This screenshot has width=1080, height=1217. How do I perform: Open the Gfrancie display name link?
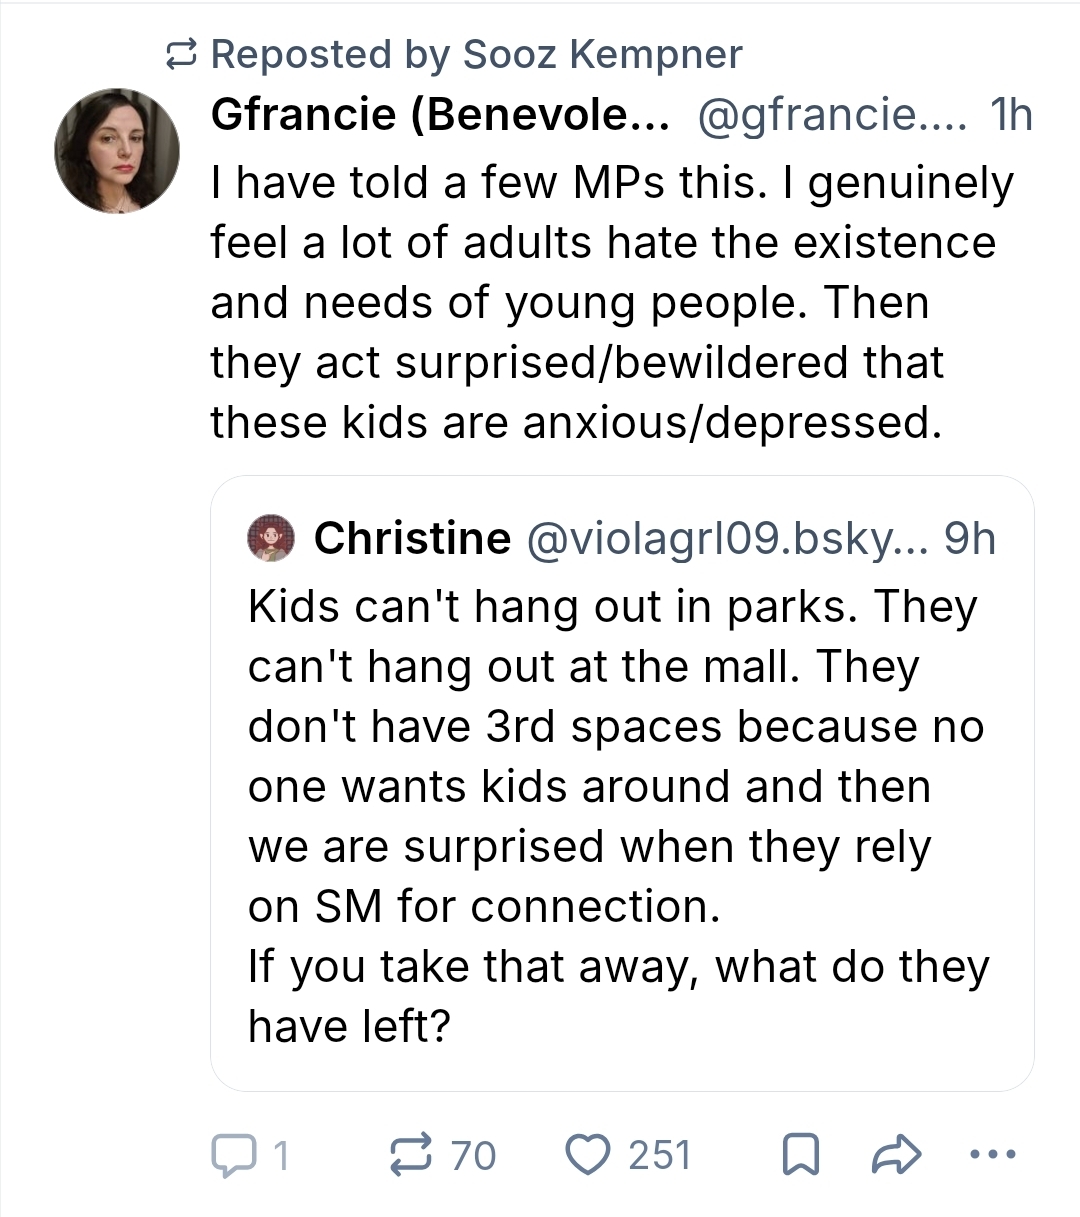(440, 116)
